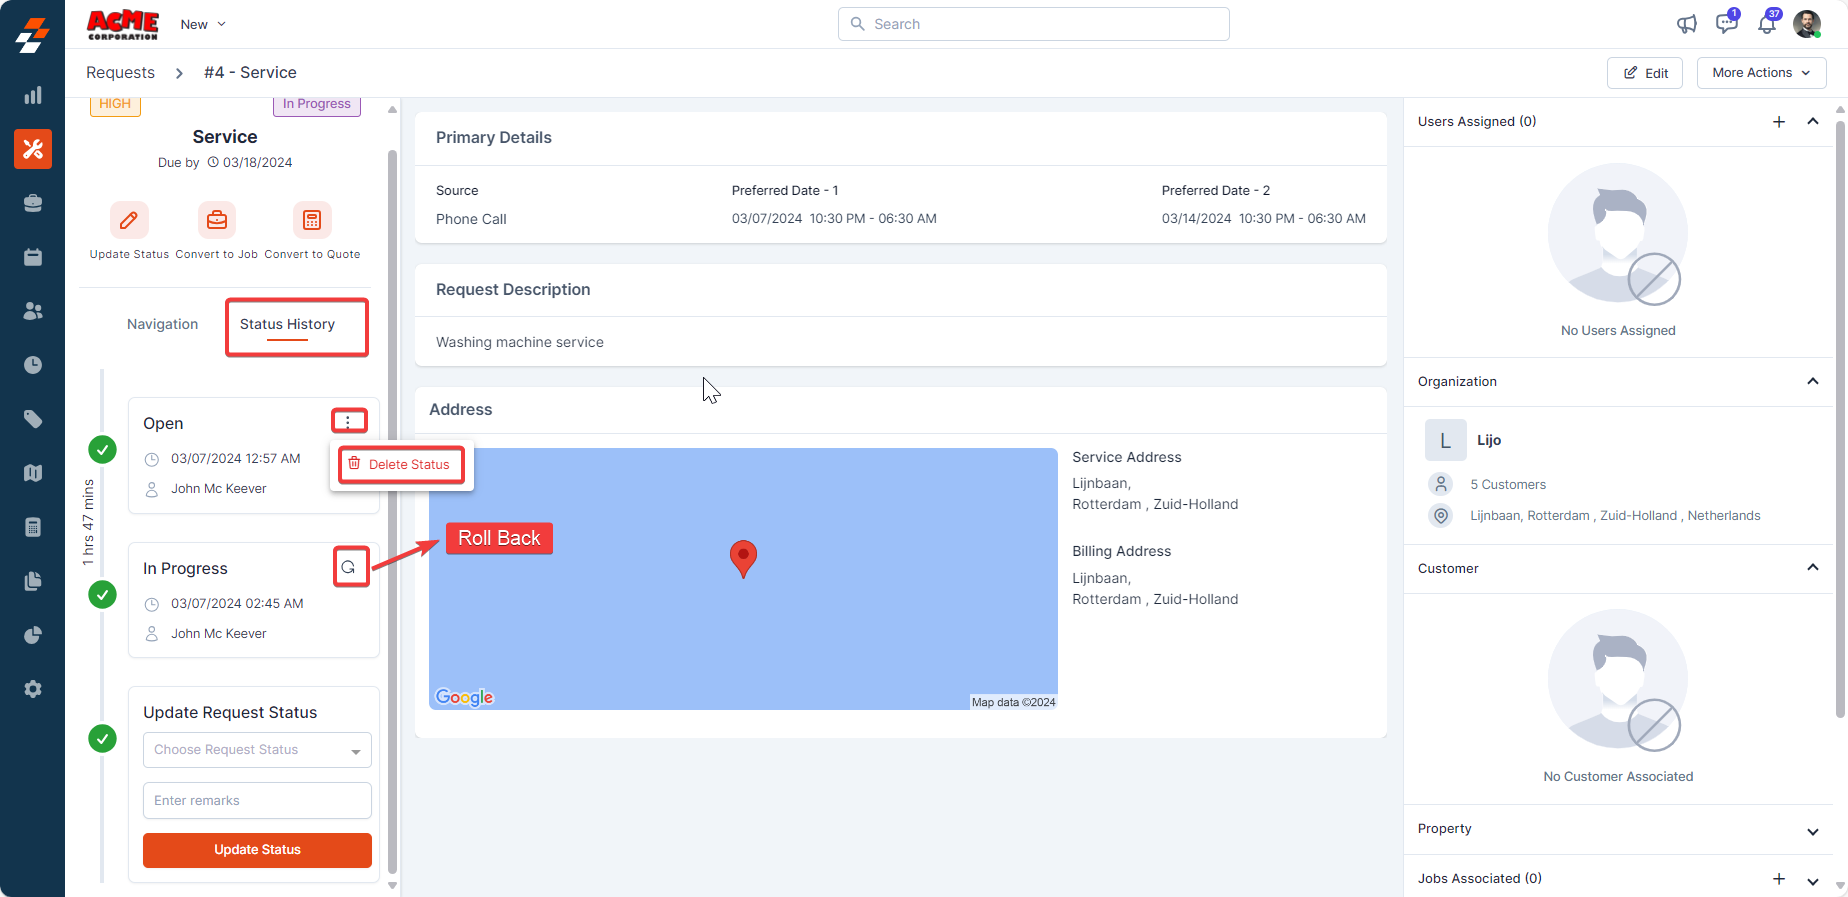Select Delete Status from the popup menu
The height and width of the screenshot is (897, 1848).
coord(401,465)
